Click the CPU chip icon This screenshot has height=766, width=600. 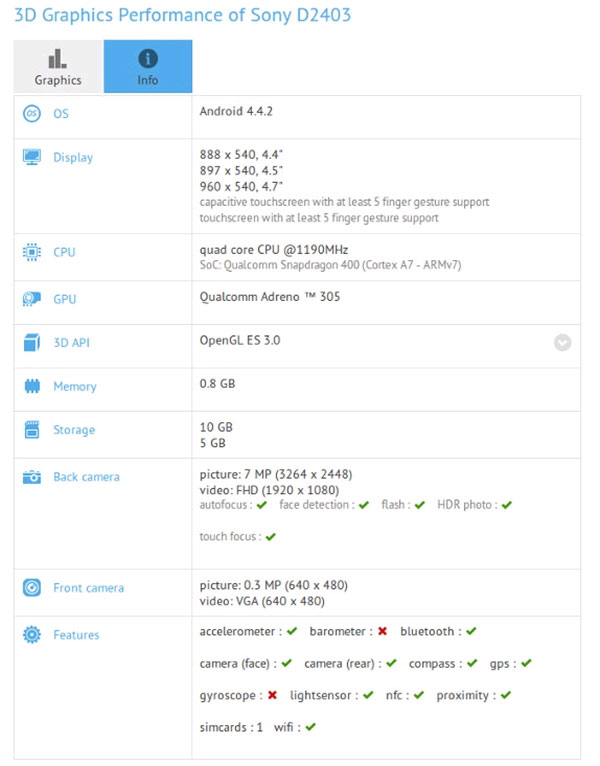tap(32, 253)
